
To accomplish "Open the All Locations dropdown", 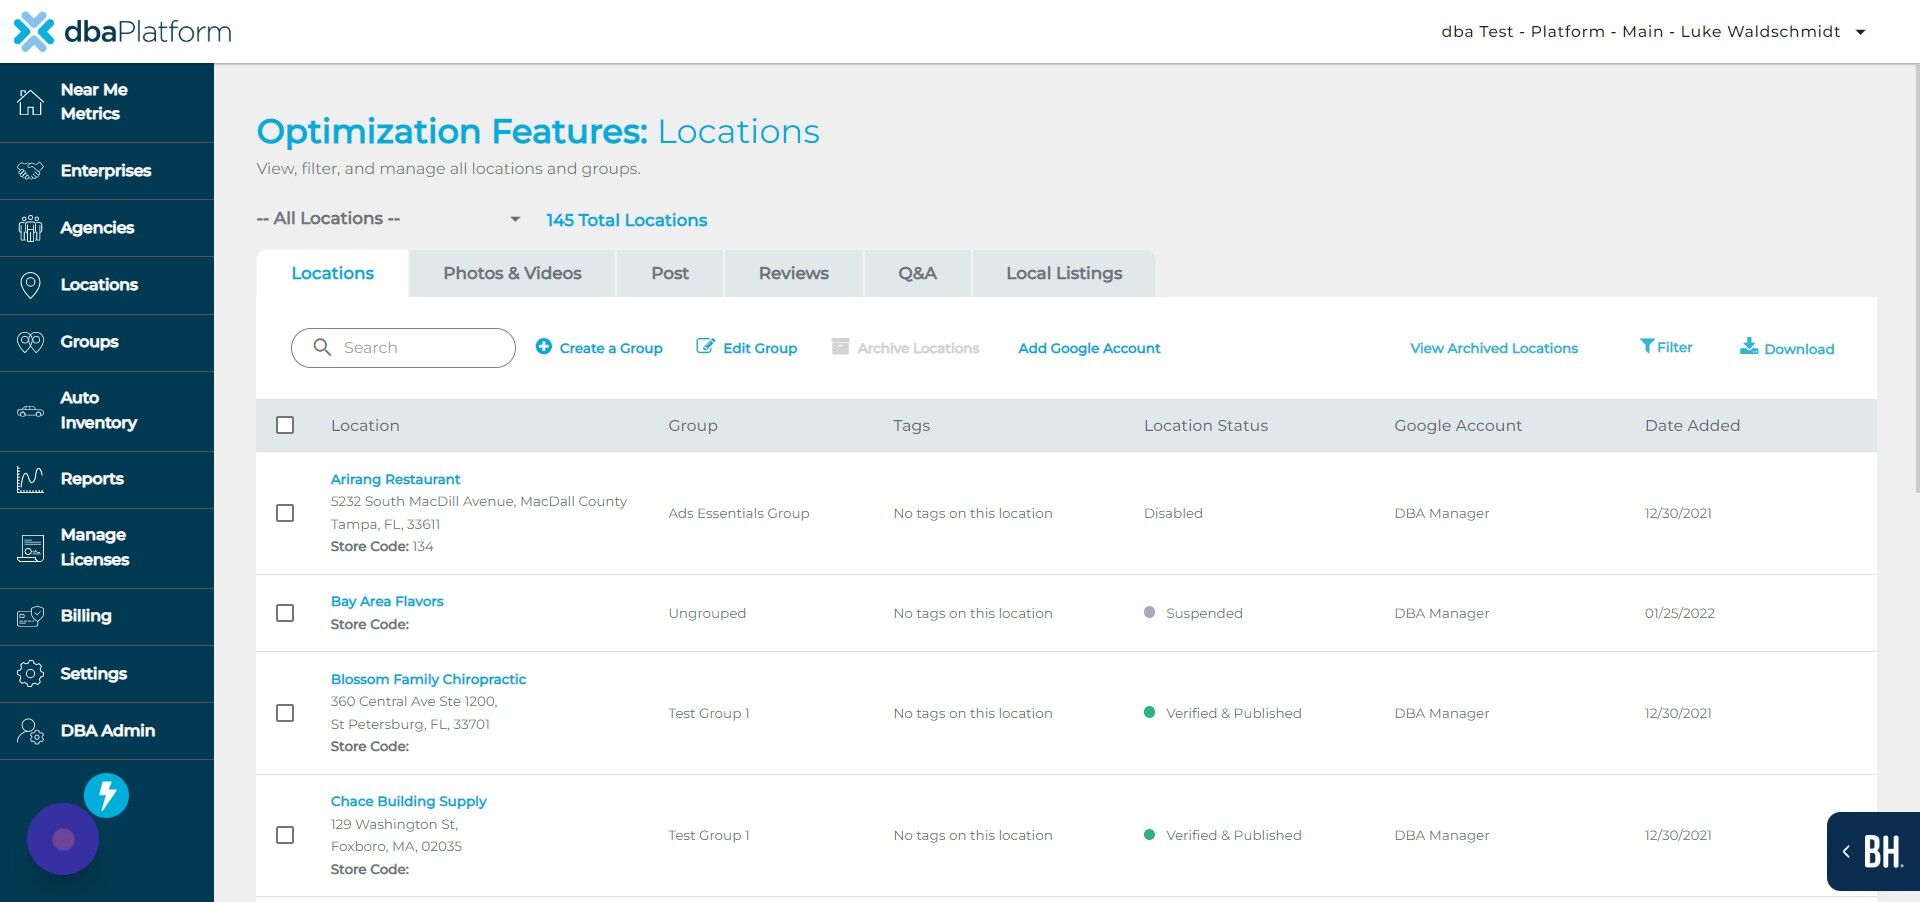I will tap(389, 219).
